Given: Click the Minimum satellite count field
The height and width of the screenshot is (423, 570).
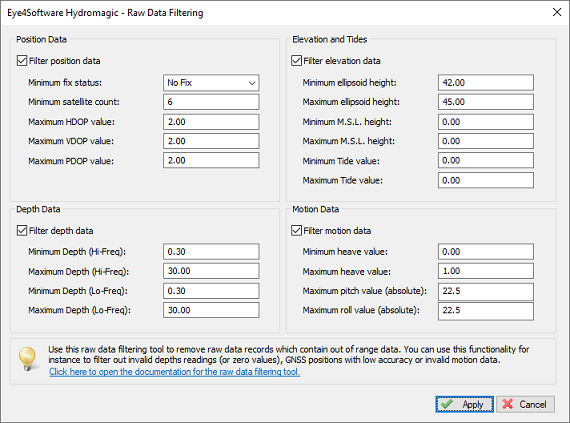Looking at the screenshot, I should (211, 102).
